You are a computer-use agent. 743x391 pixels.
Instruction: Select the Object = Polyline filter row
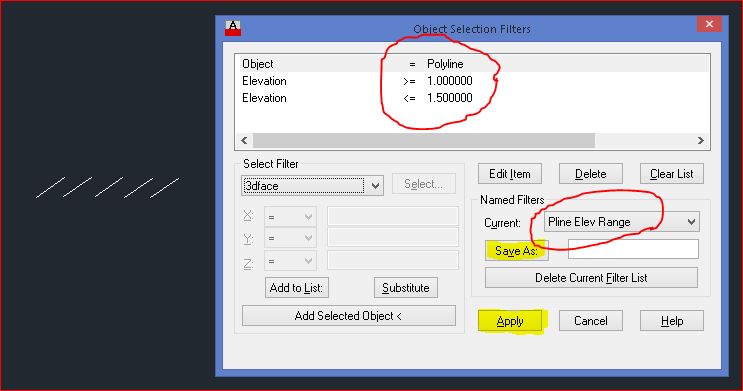tap(472, 64)
